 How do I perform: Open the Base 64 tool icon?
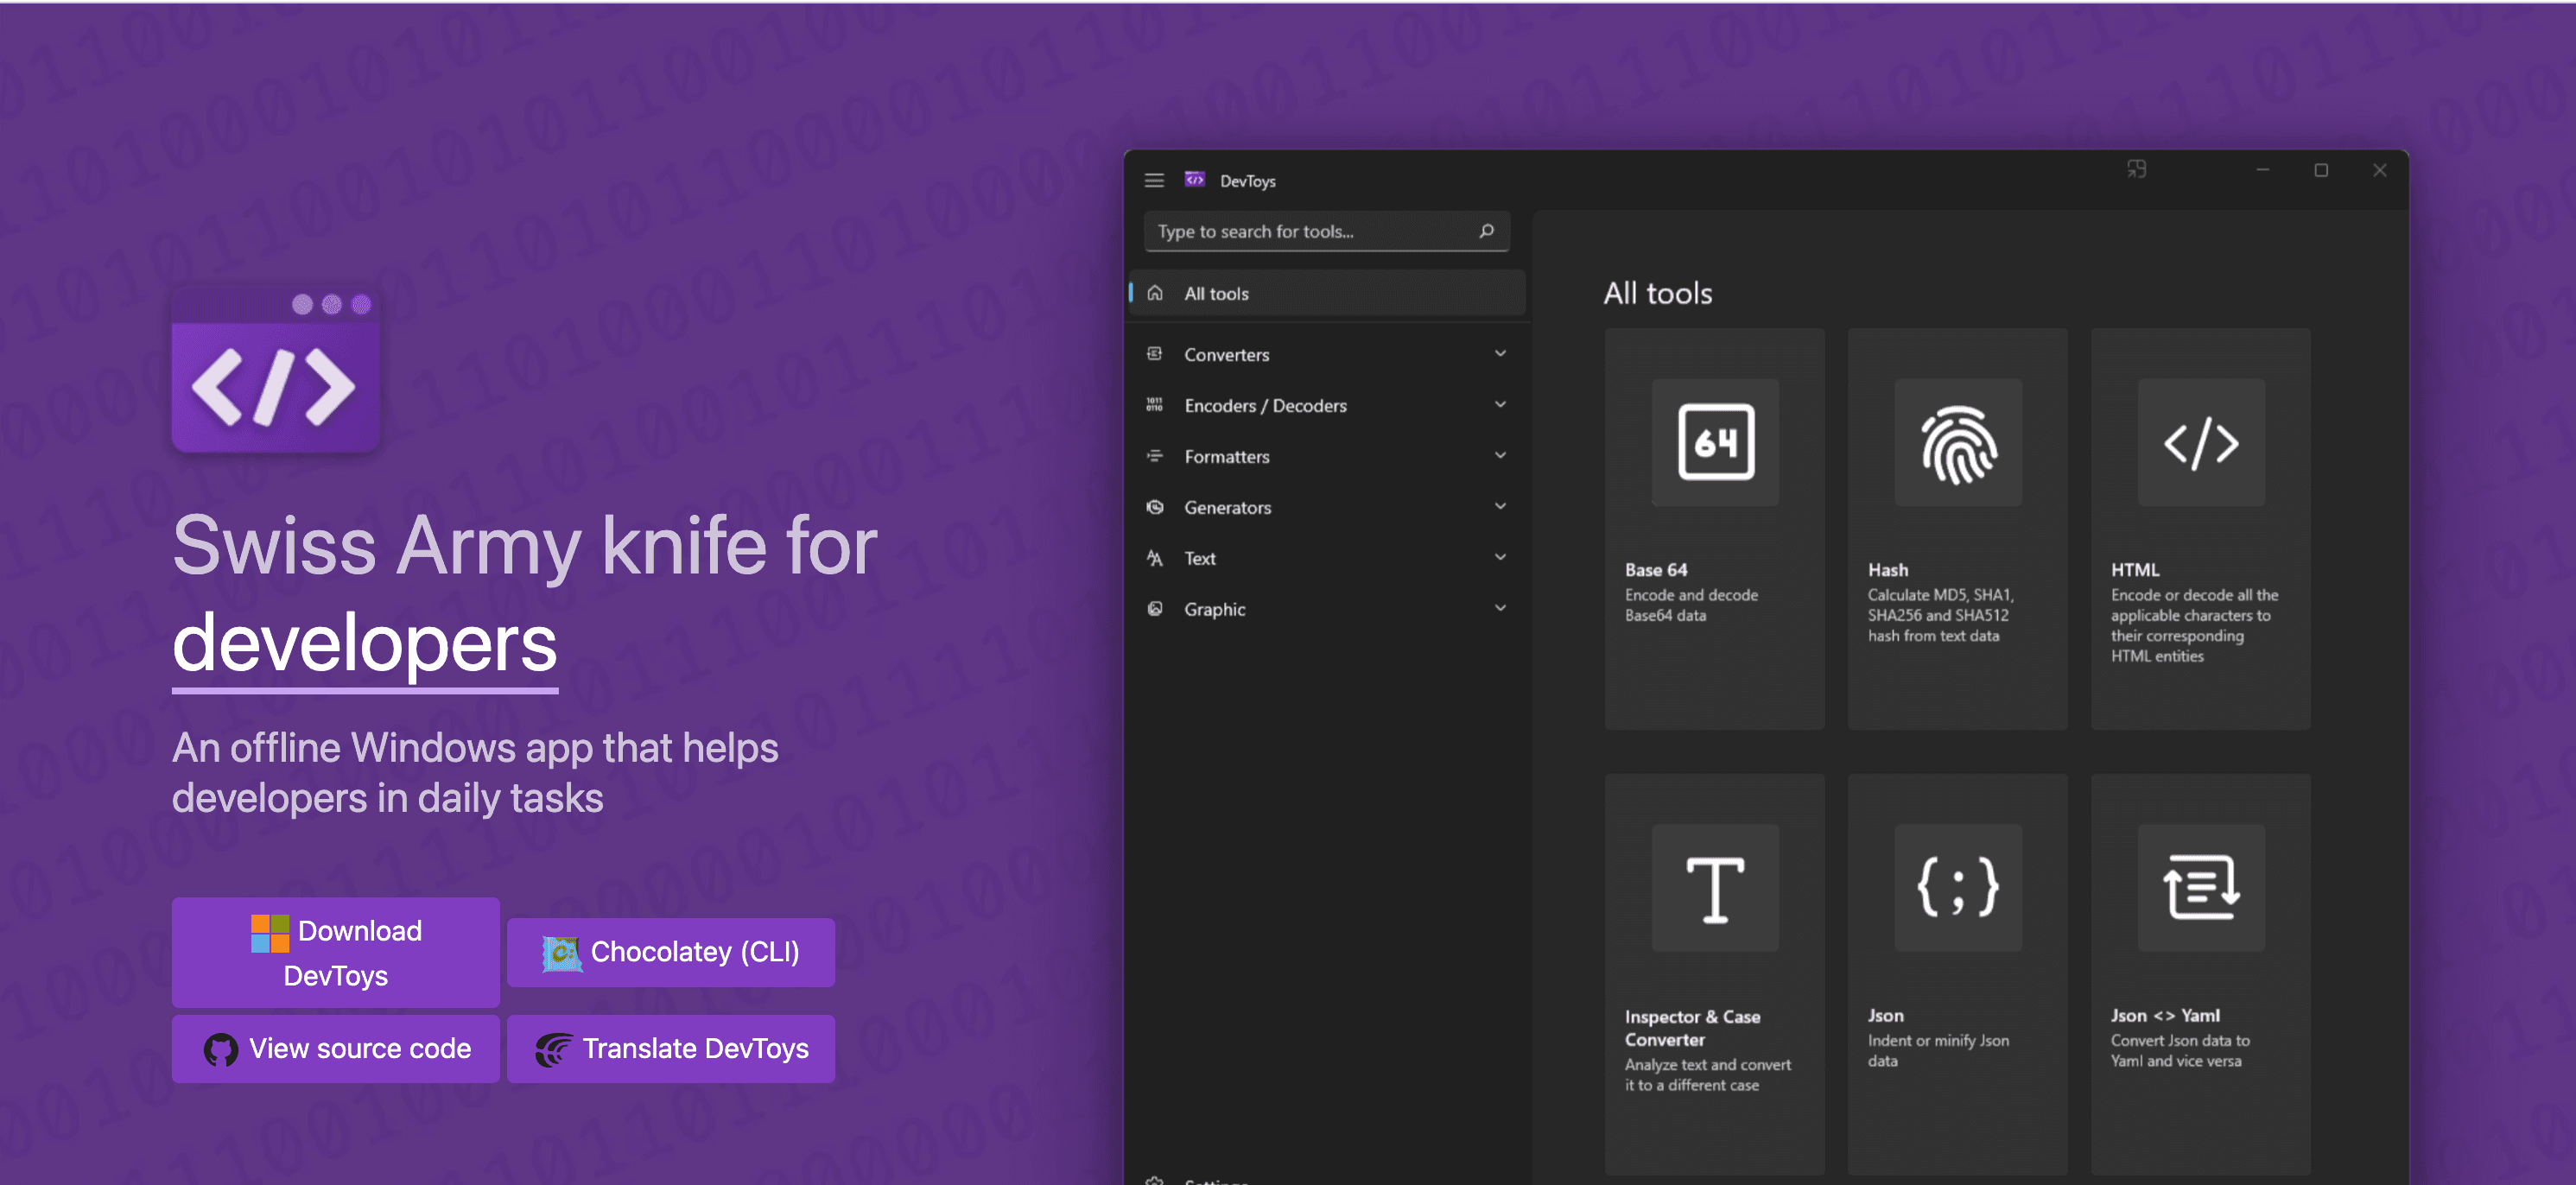pyautogui.click(x=1715, y=442)
